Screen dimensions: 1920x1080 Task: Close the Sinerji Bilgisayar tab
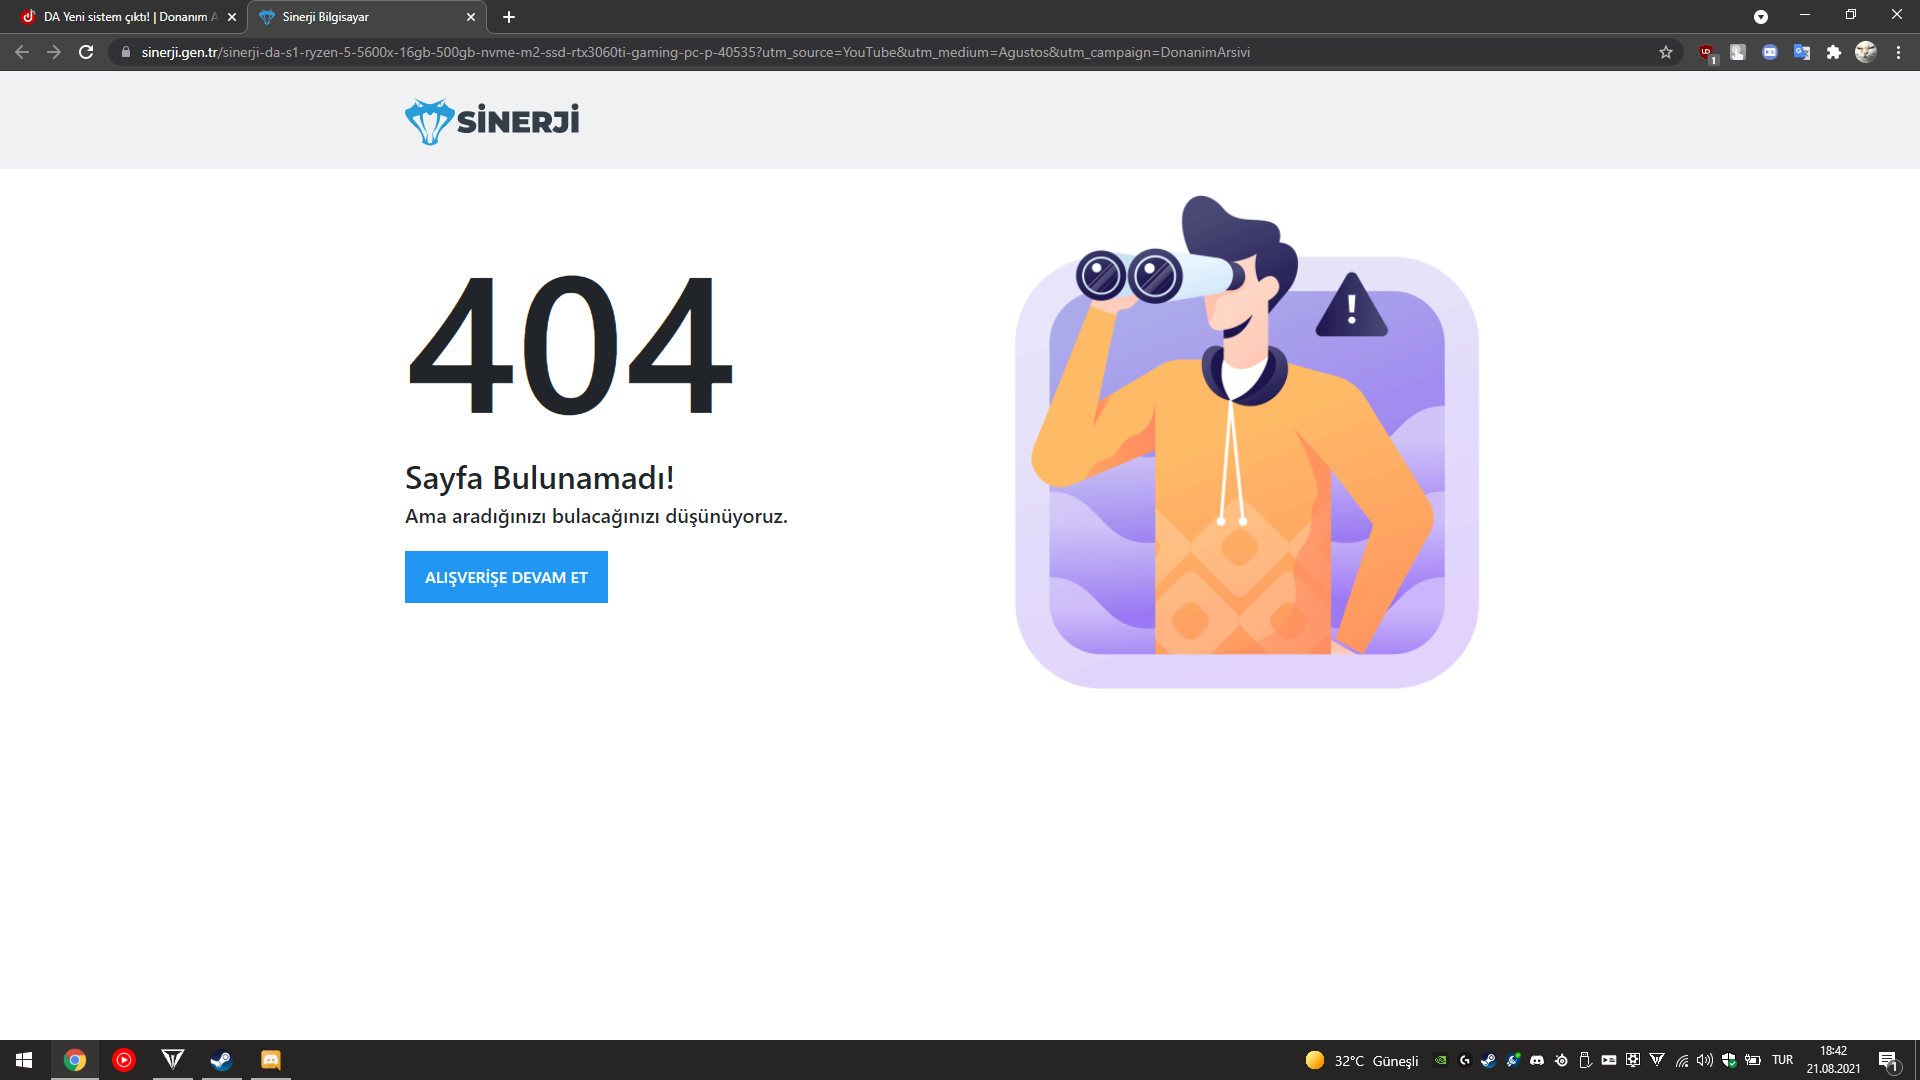click(x=471, y=17)
